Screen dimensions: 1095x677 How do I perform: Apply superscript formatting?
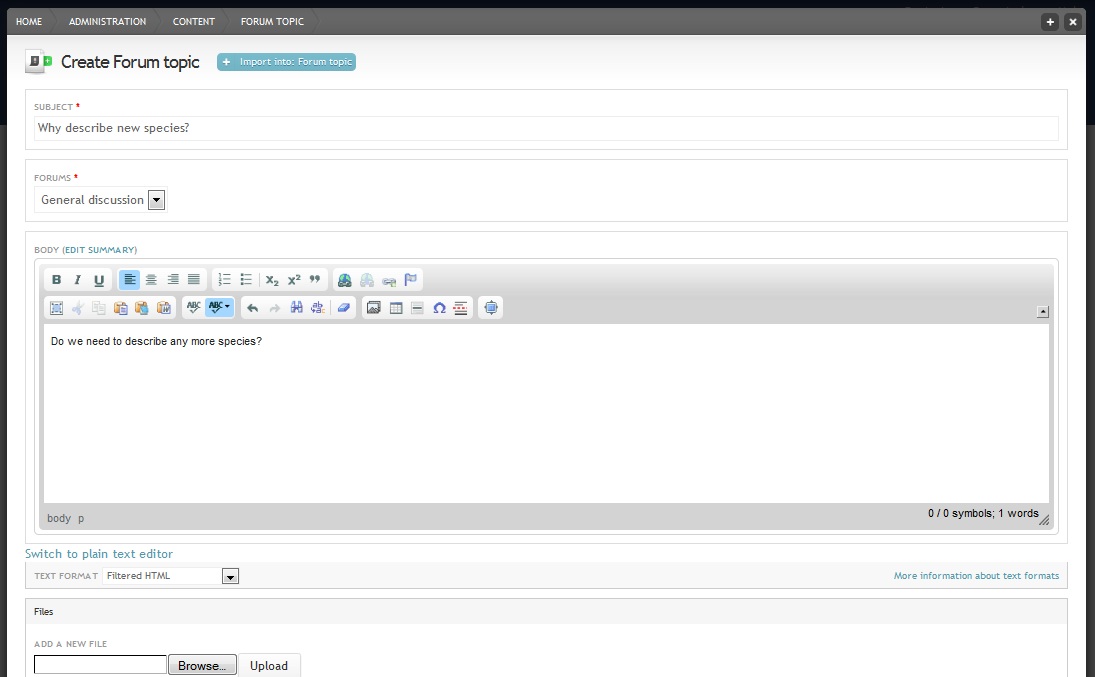pyautogui.click(x=294, y=279)
